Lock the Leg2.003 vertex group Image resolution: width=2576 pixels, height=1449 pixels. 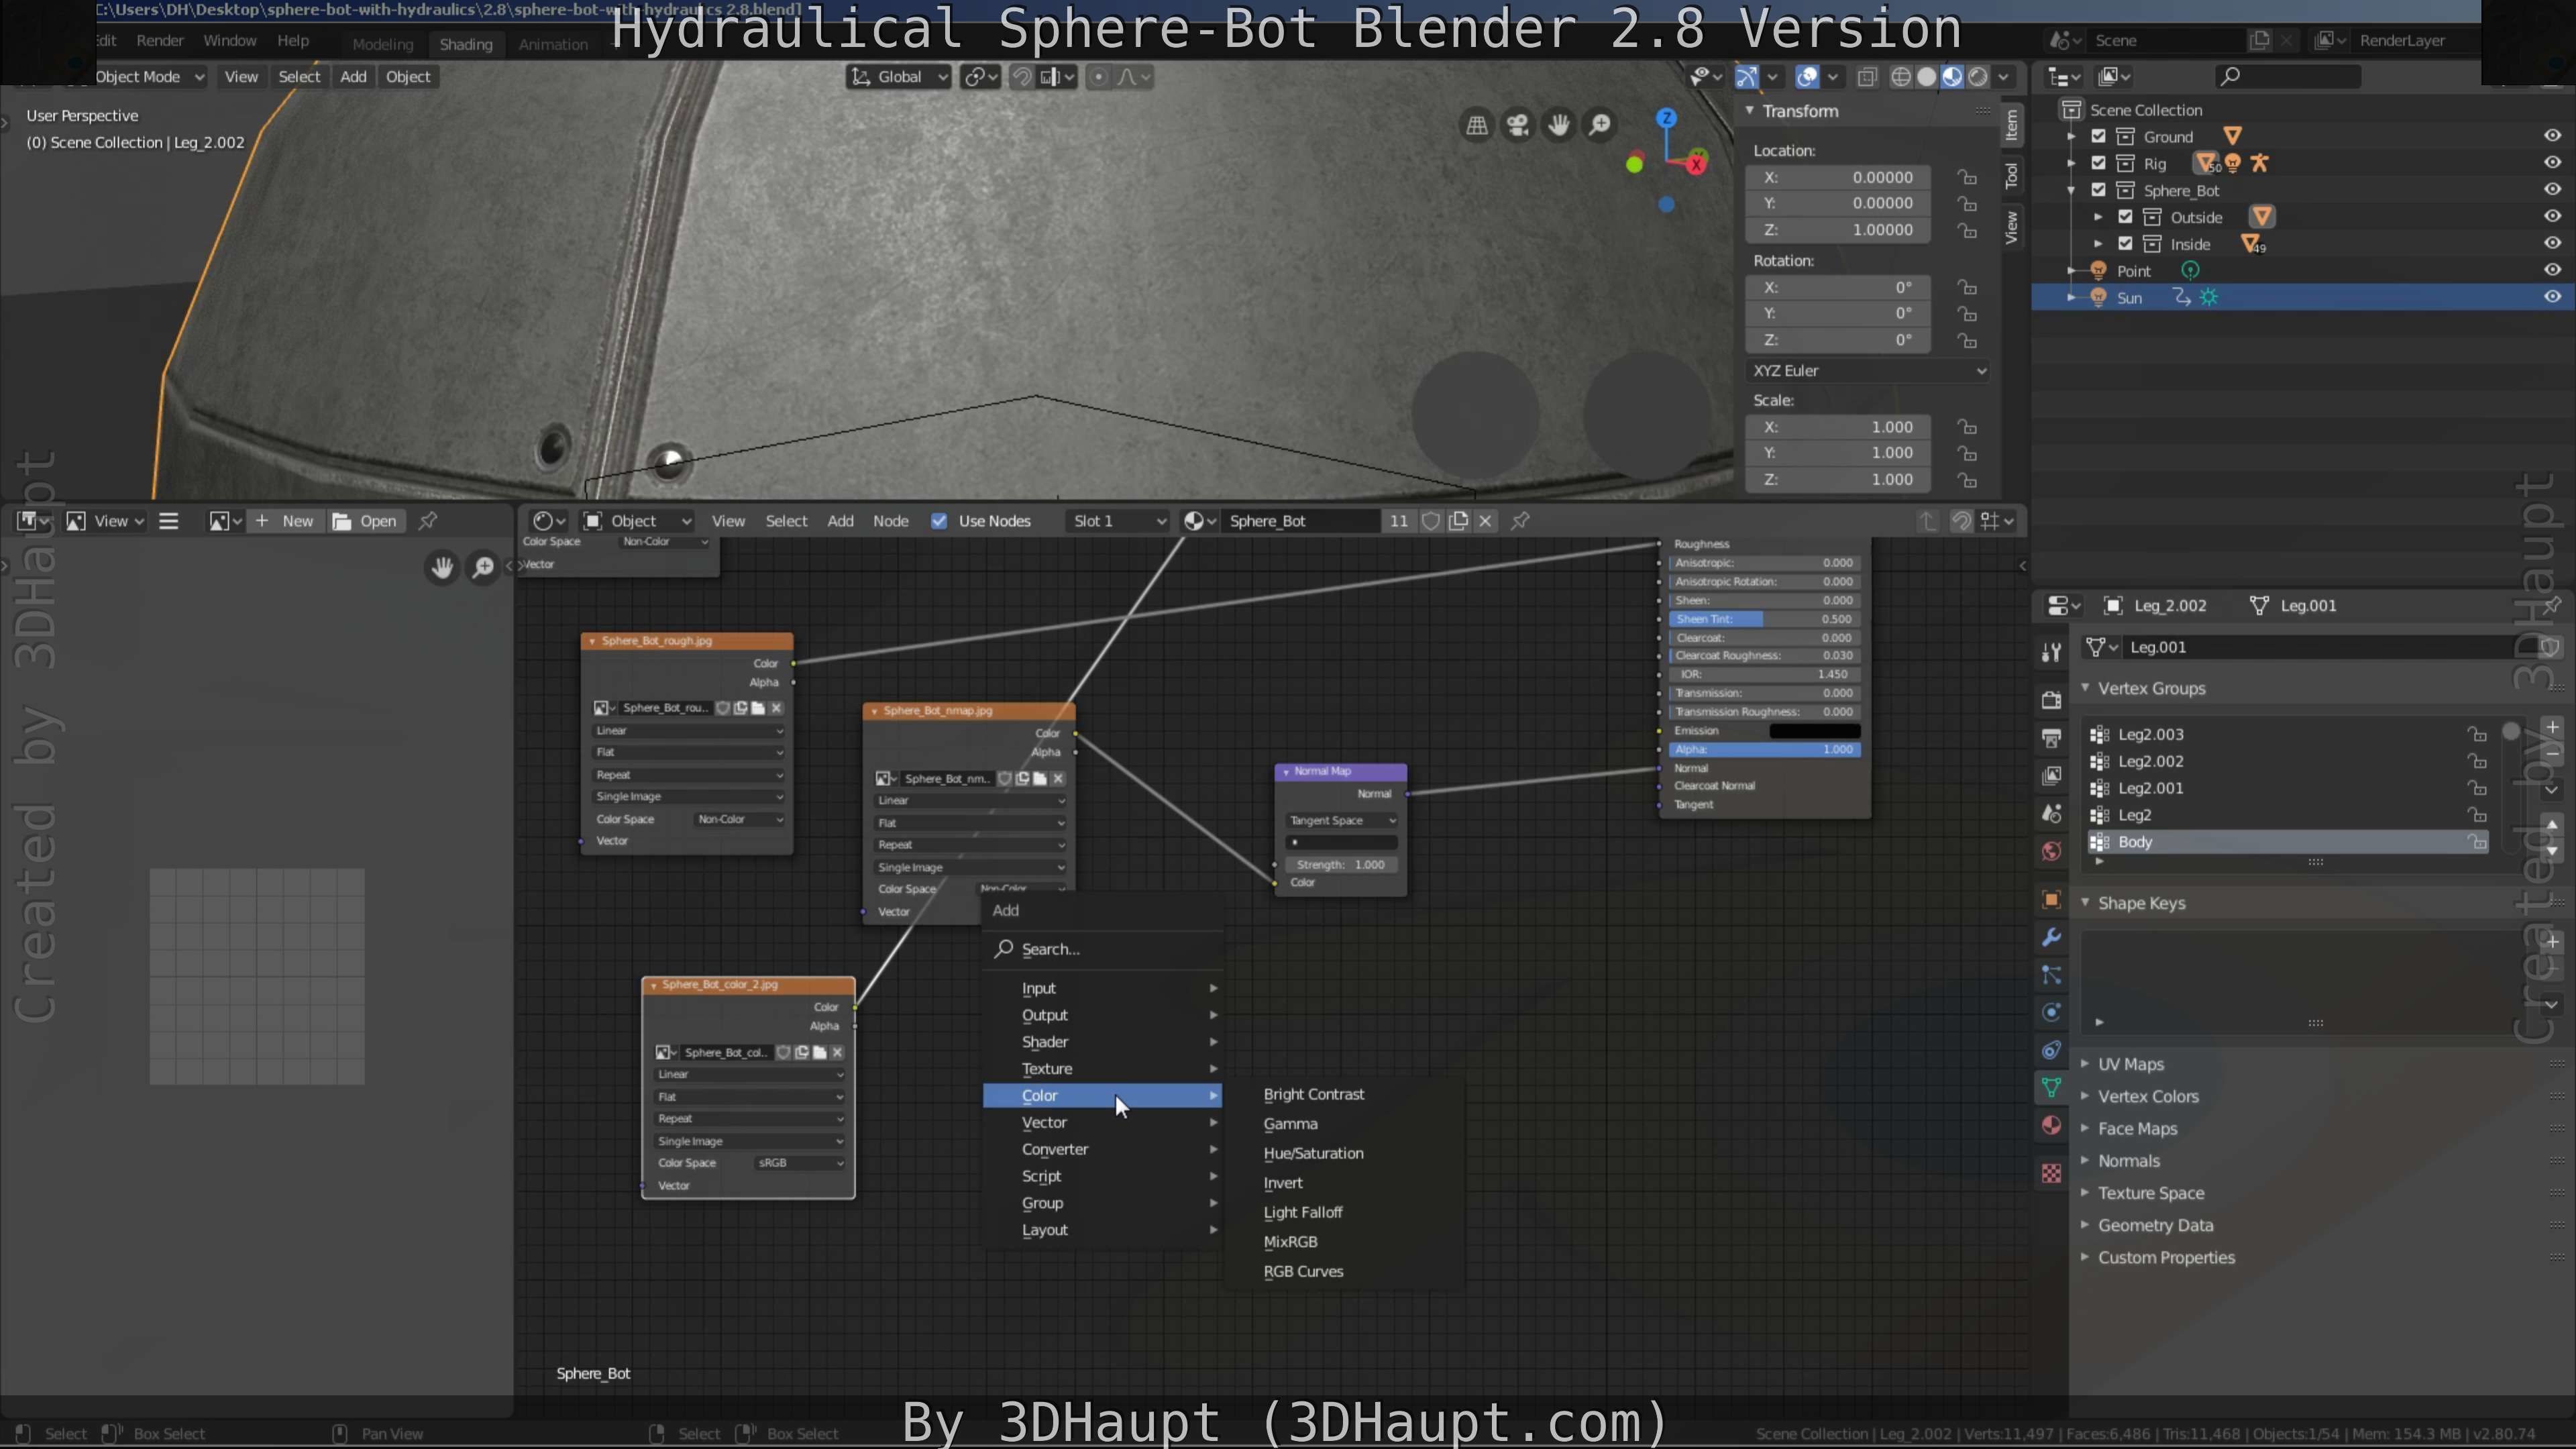point(2476,734)
